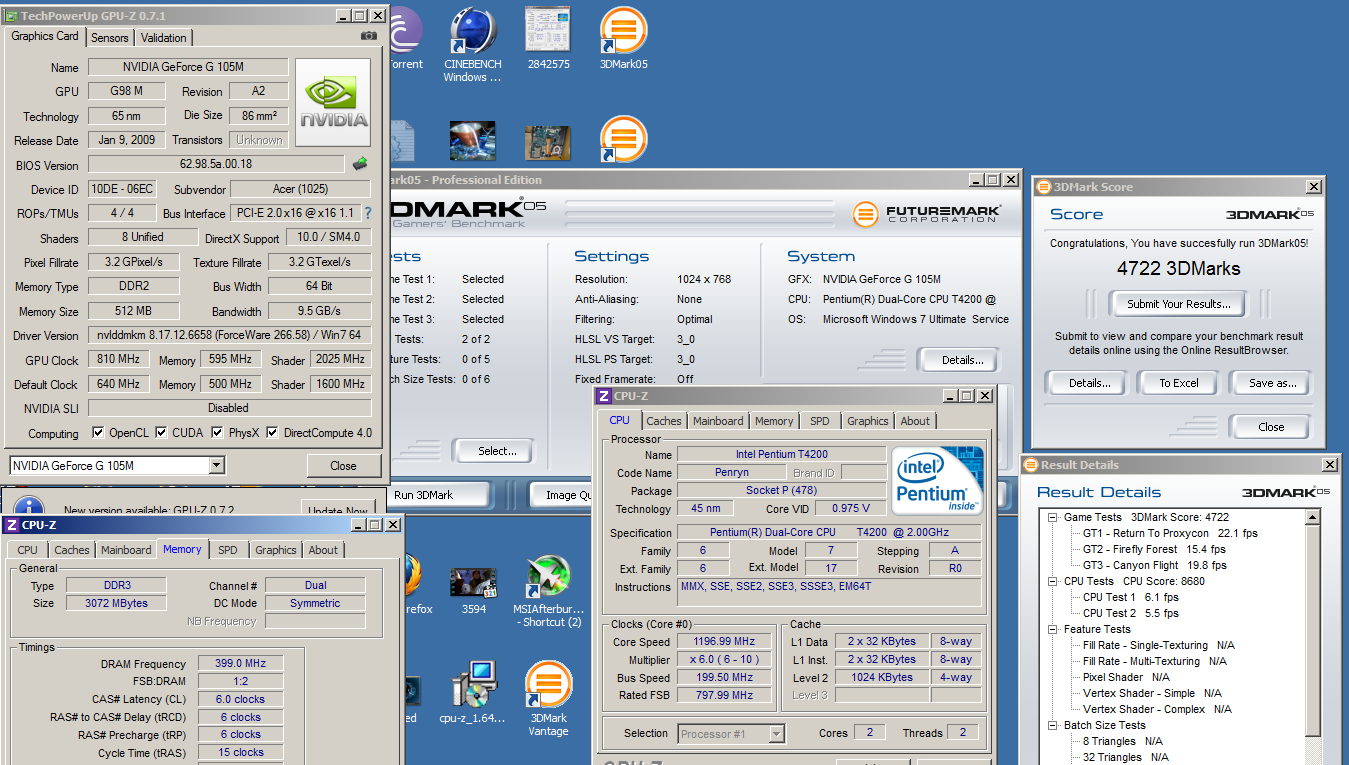Open the 3594 desktop icon
Viewport: 1349px width, 765px height.
pos(473,590)
